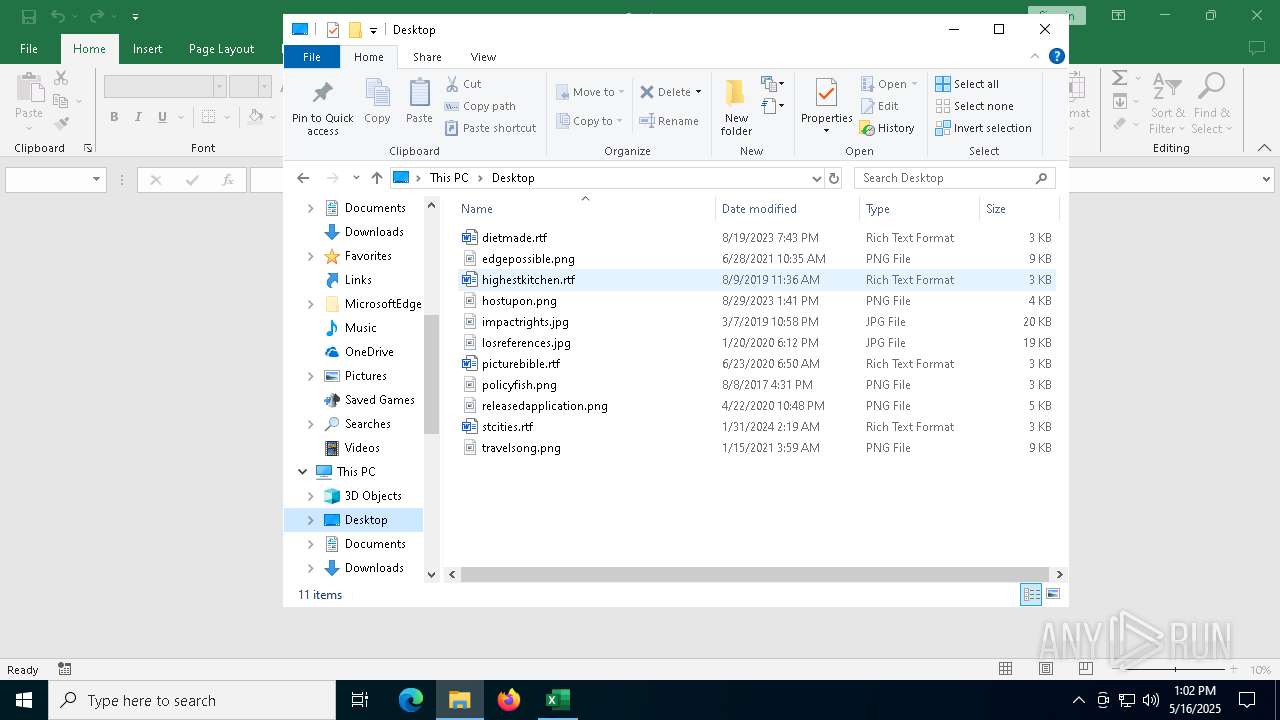Refresh the Desktop folder view
1280x720 pixels.
[x=834, y=178]
